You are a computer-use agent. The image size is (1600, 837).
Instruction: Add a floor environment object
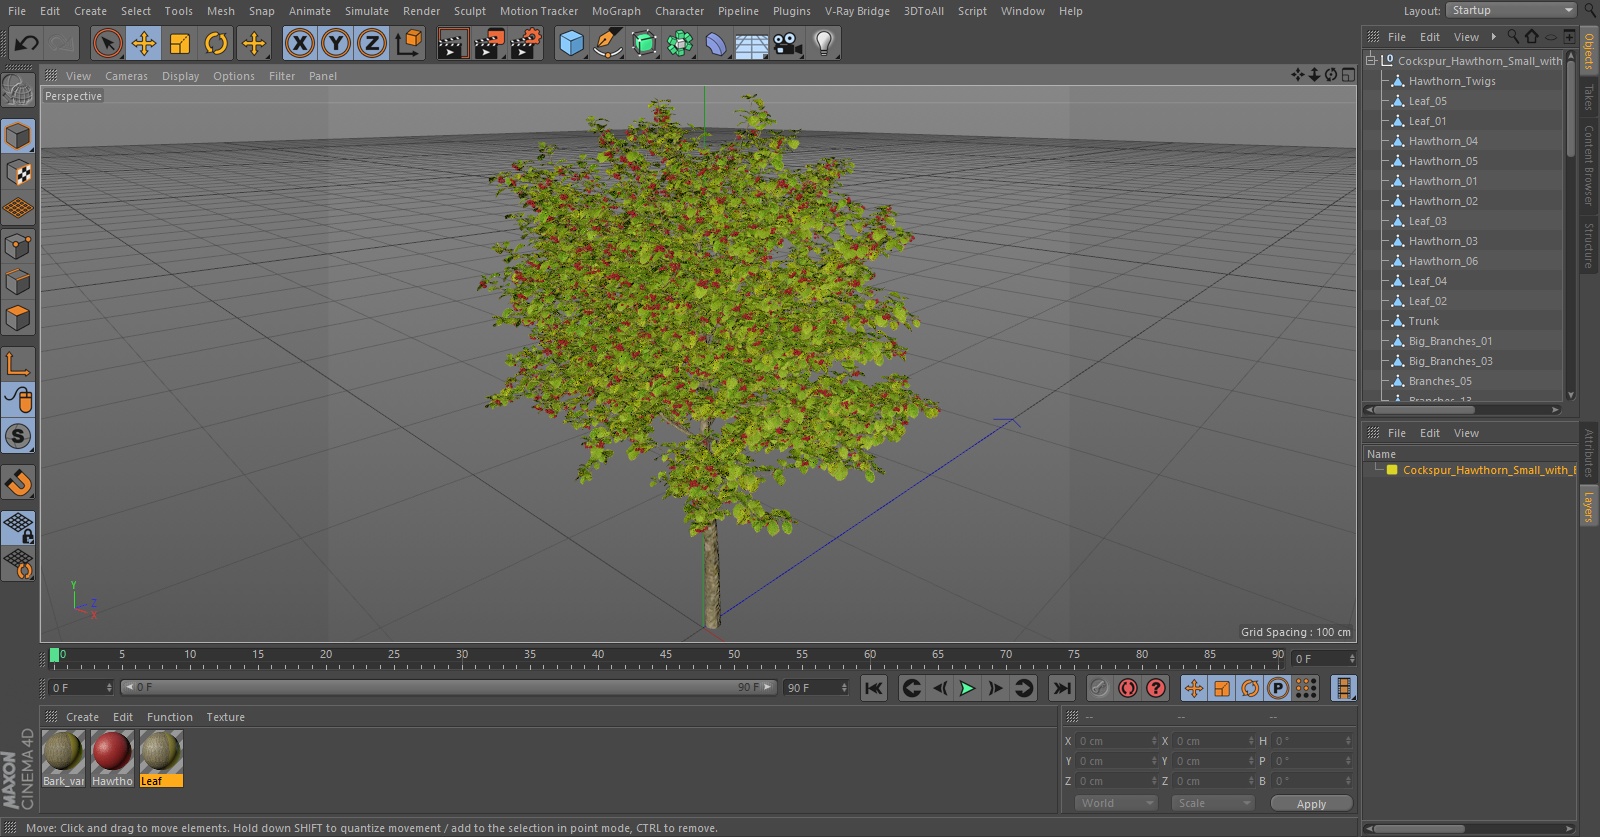tap(751, 43)
